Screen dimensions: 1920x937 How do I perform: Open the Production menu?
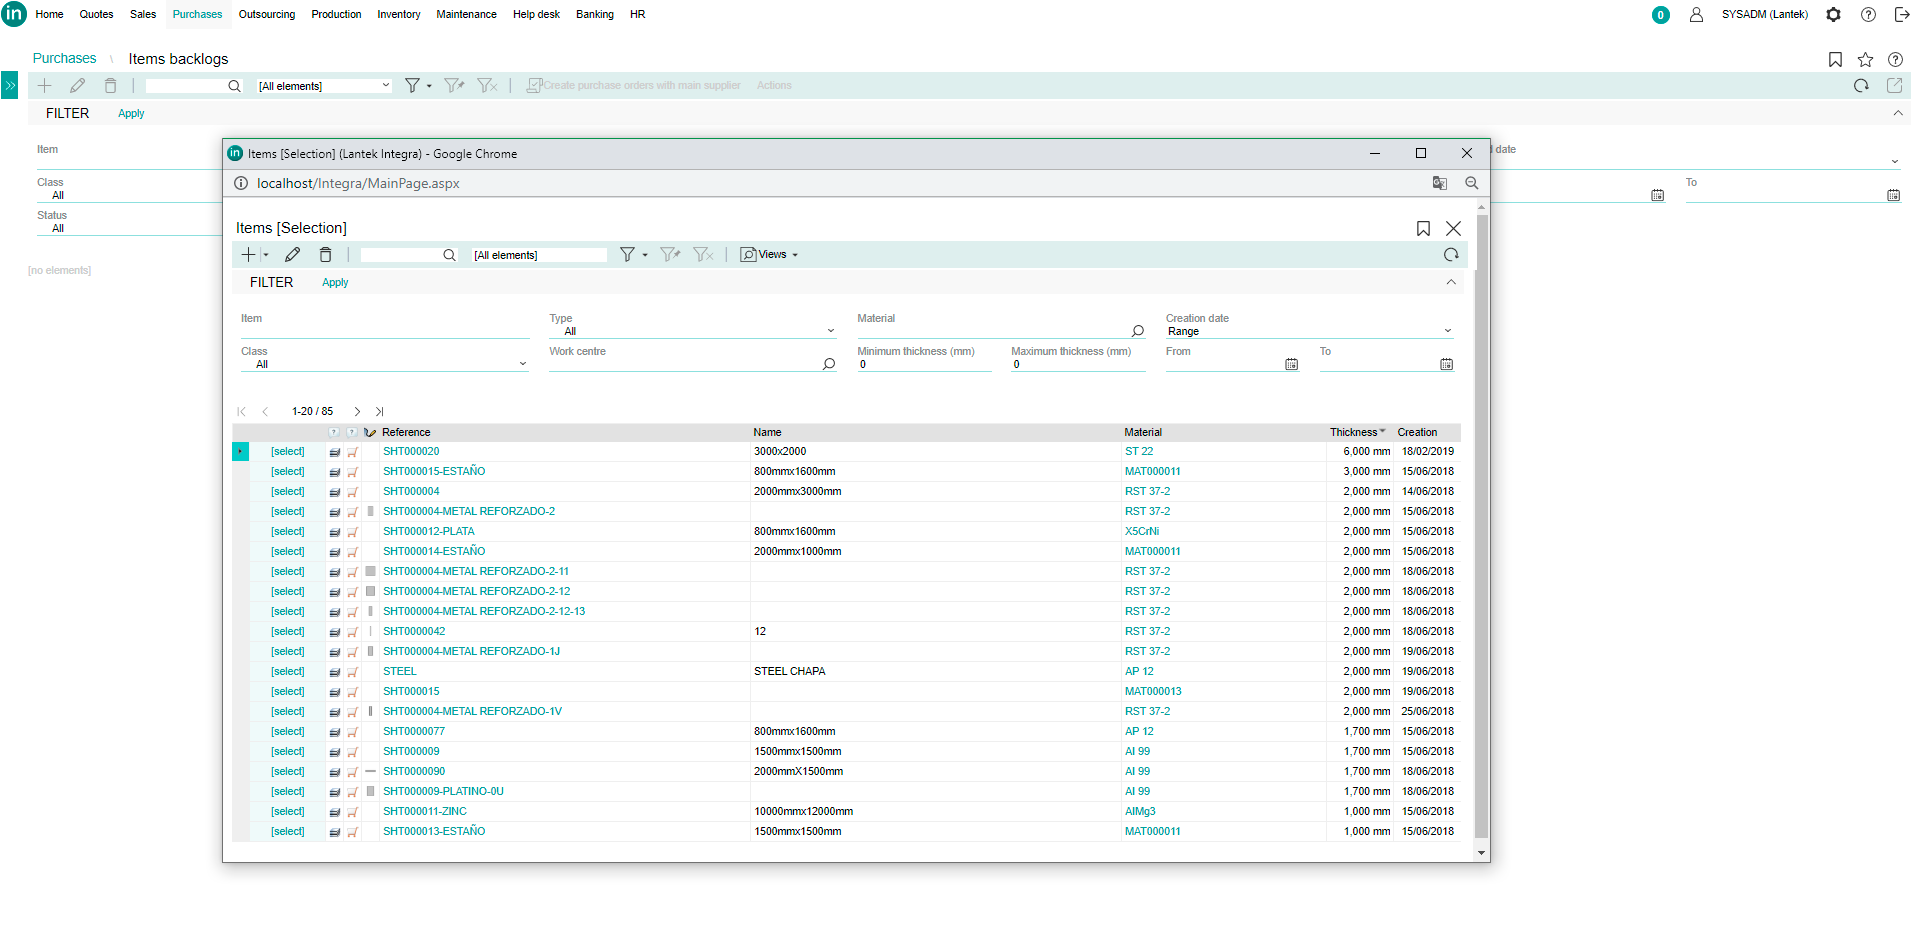pos(336,15)
